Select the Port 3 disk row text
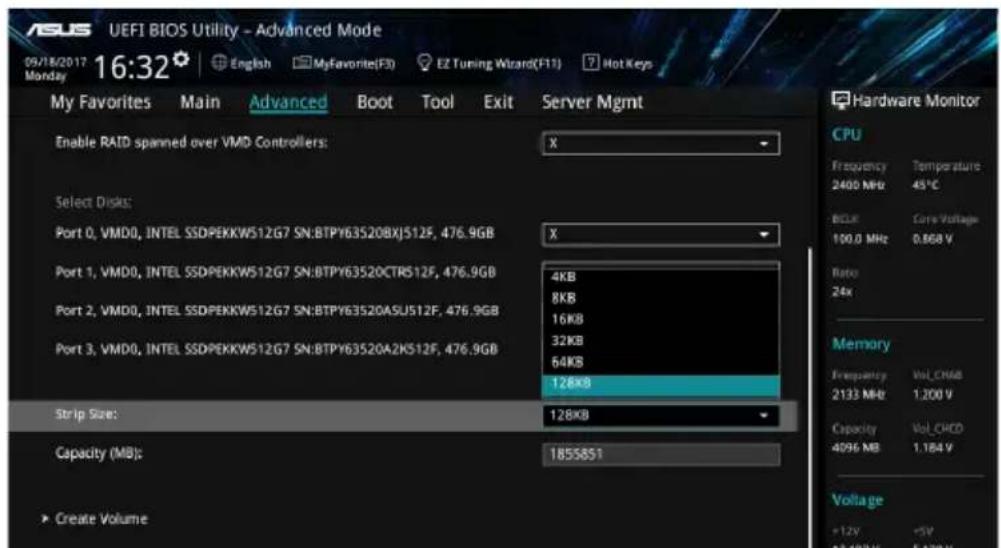This screenshot has height=548, width=1001. pos(276,349)
